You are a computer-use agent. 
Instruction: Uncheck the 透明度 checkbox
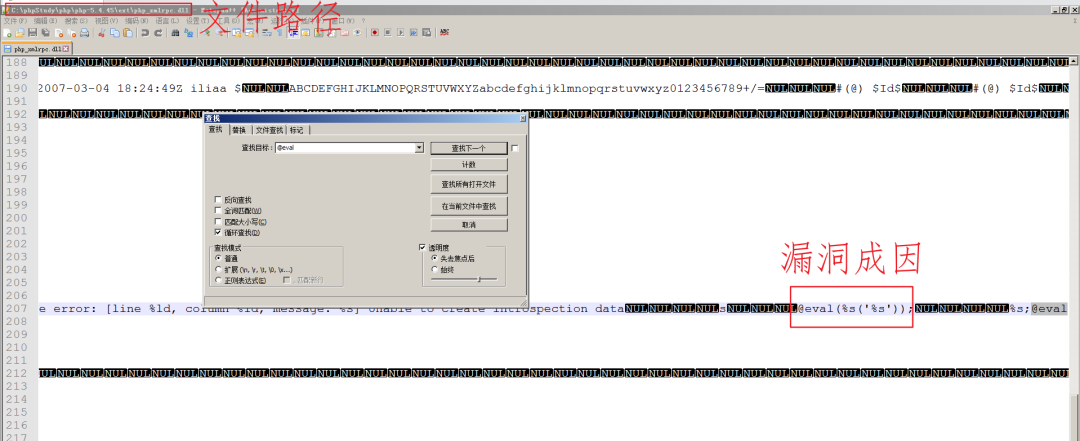tap(423, 247)
